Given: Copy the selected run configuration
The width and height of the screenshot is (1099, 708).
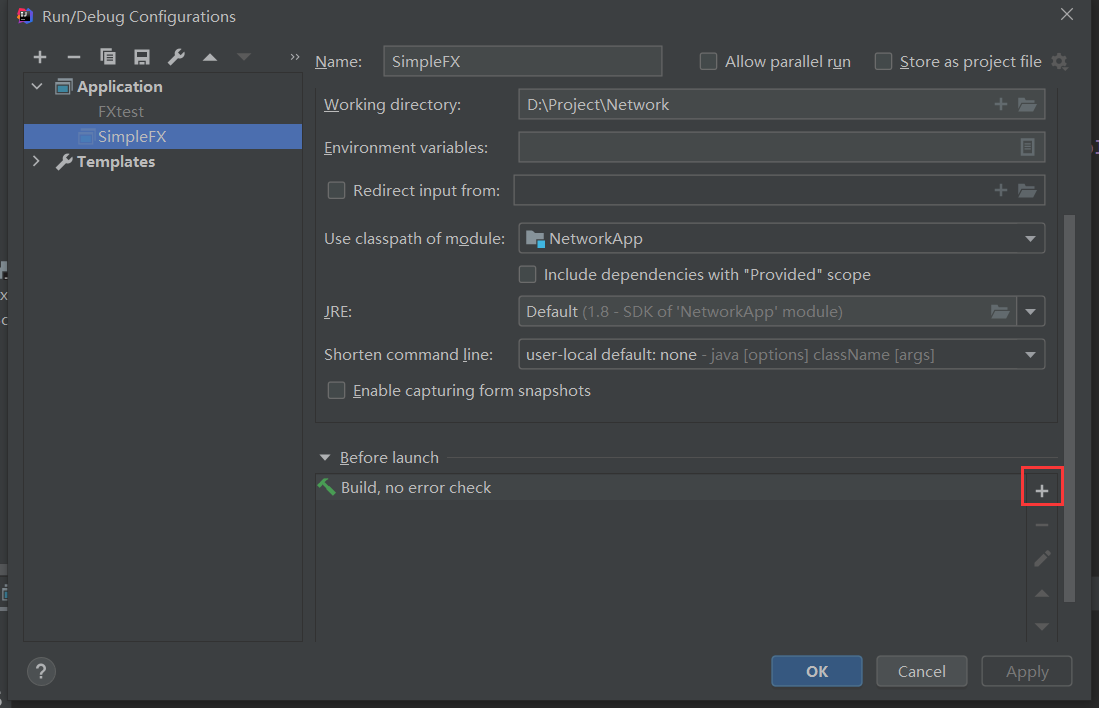Looking at the screenshot, I should 108,57.
